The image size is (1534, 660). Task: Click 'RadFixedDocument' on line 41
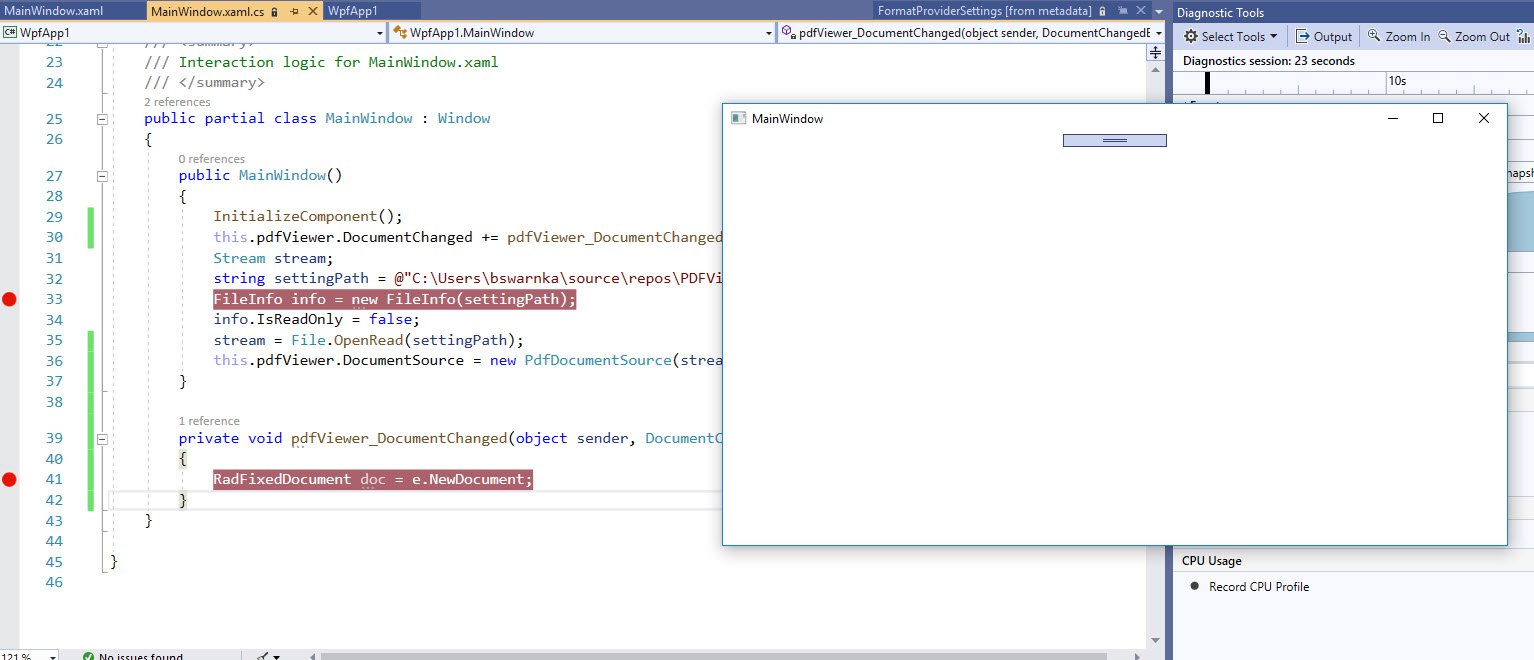[282, 480]
